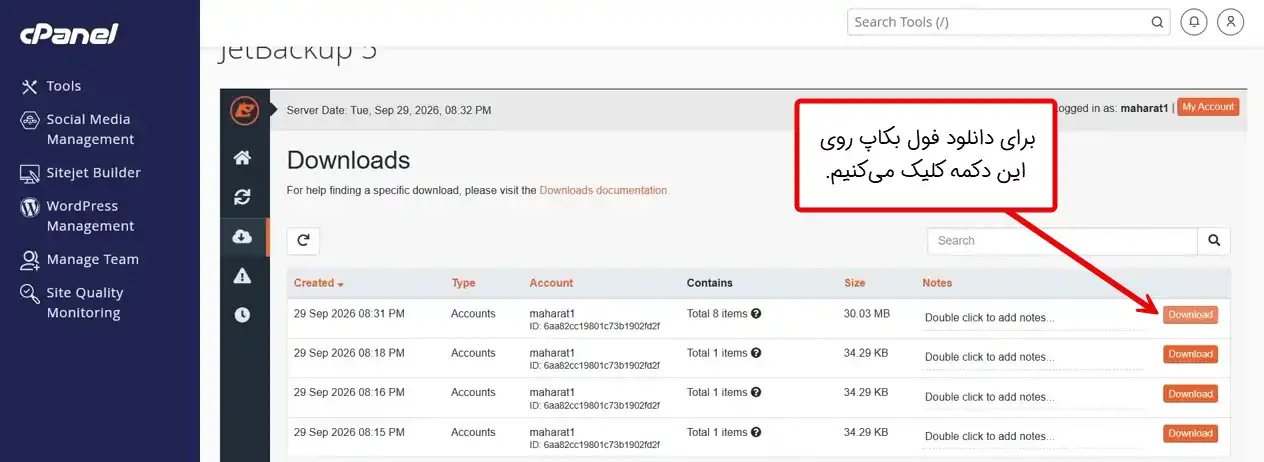Select the 29 Sep 2026 08:31 PM cell
Image resolution: width=1264 pixels, height=462 pixels.
click(349, 314)
